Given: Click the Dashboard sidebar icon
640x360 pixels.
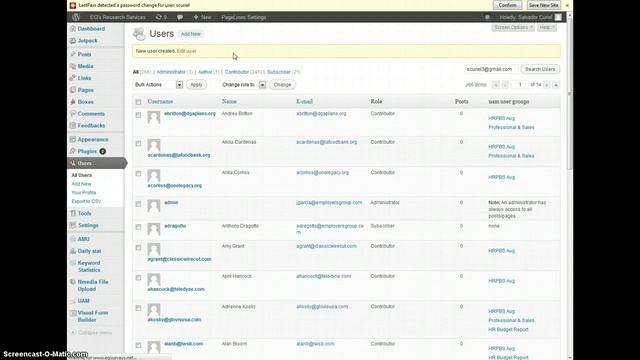Looking at the screenshot, I should pos(73,29).
